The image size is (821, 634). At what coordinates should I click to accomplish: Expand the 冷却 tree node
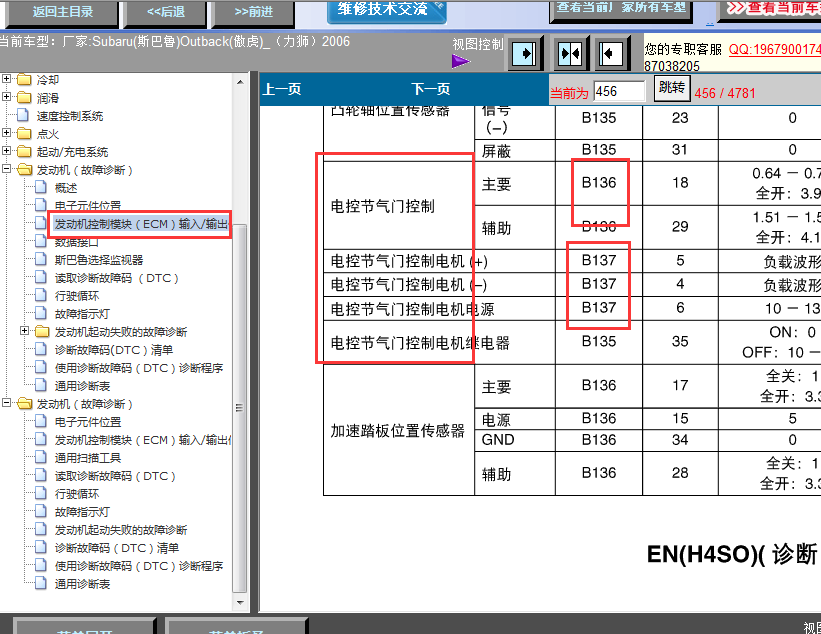(x=6, y=79)
